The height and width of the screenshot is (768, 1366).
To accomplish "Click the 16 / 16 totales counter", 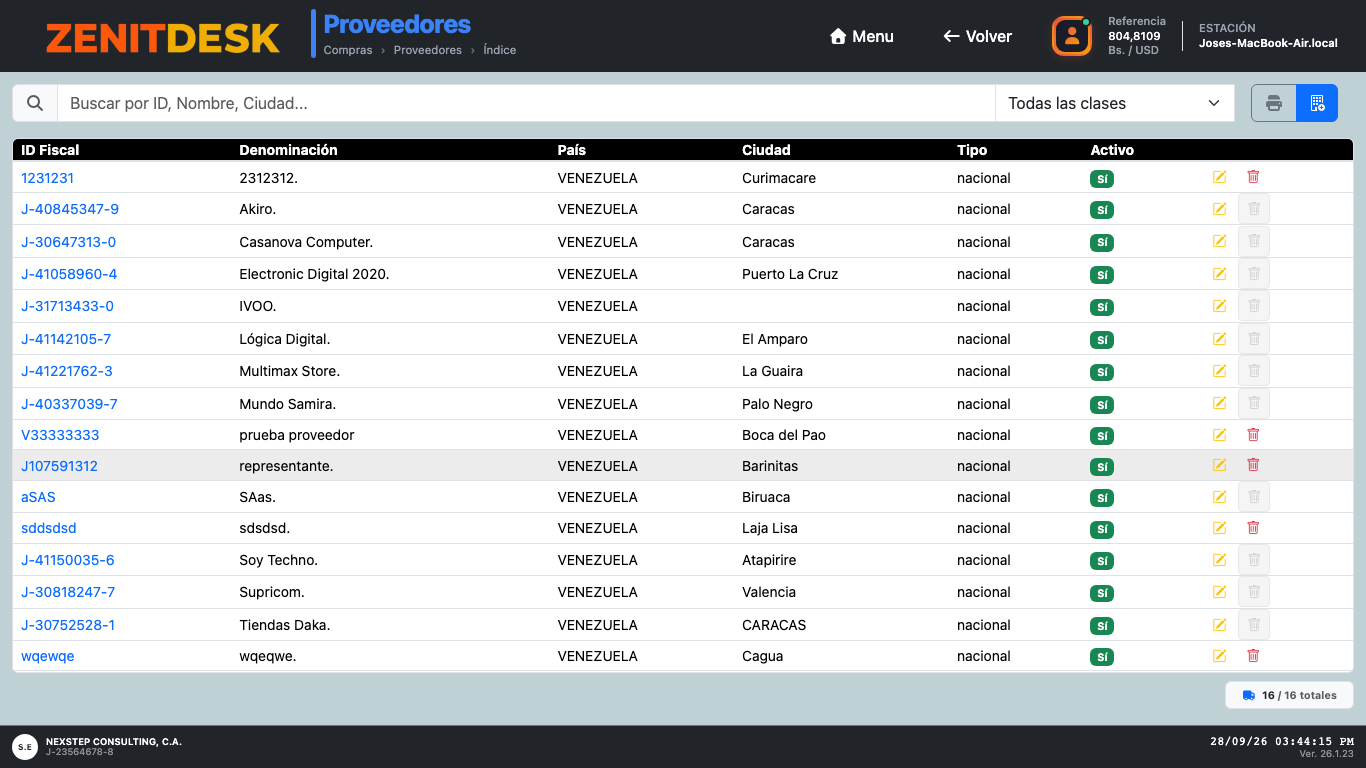I will pos(1289,695).
